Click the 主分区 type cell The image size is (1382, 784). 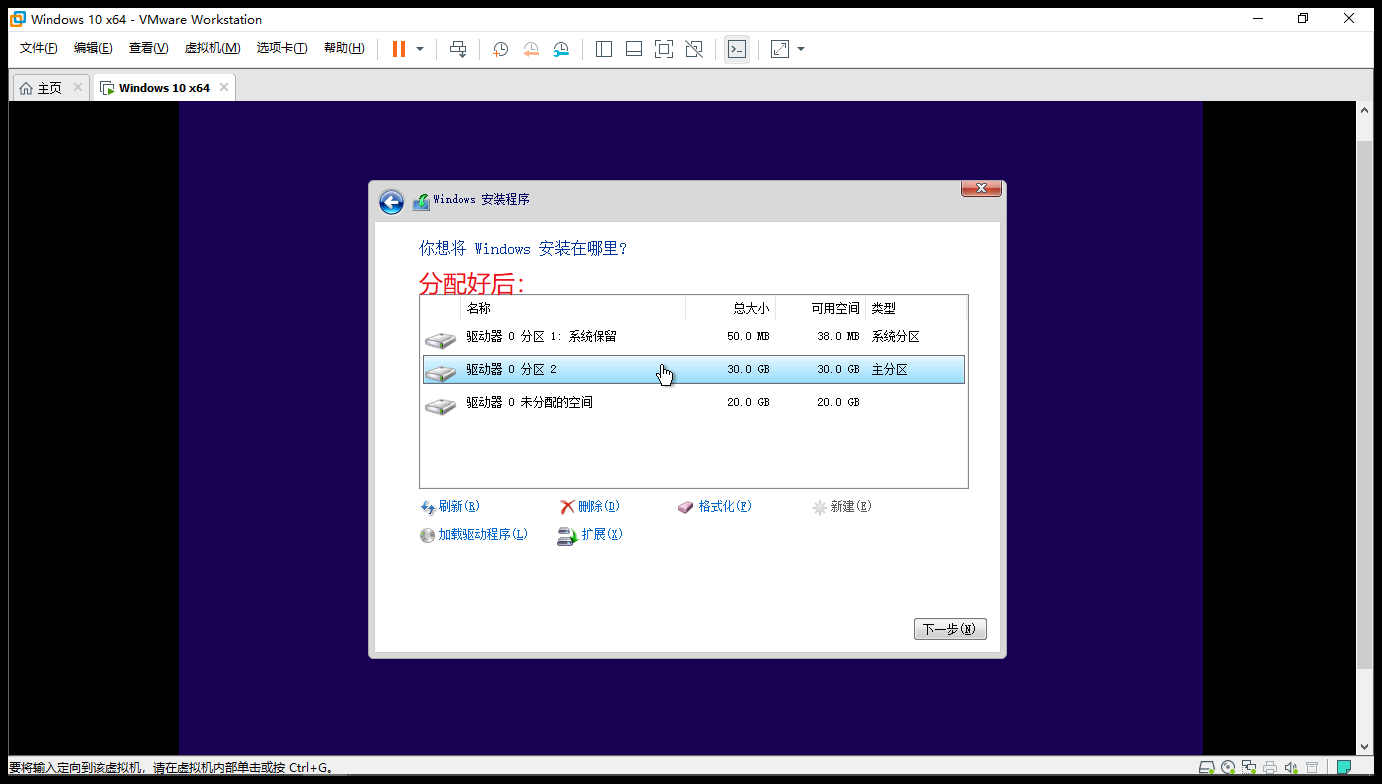pyautogui.click(x=889, y=370)
